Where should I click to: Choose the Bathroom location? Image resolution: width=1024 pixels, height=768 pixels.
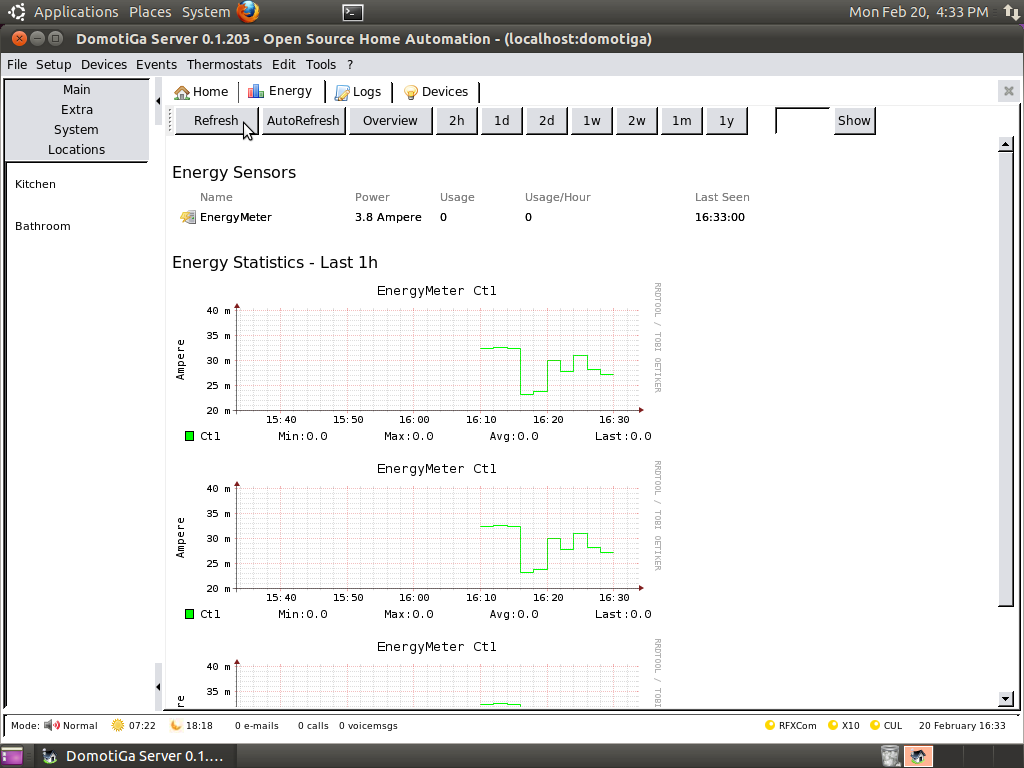click(42, 226)
